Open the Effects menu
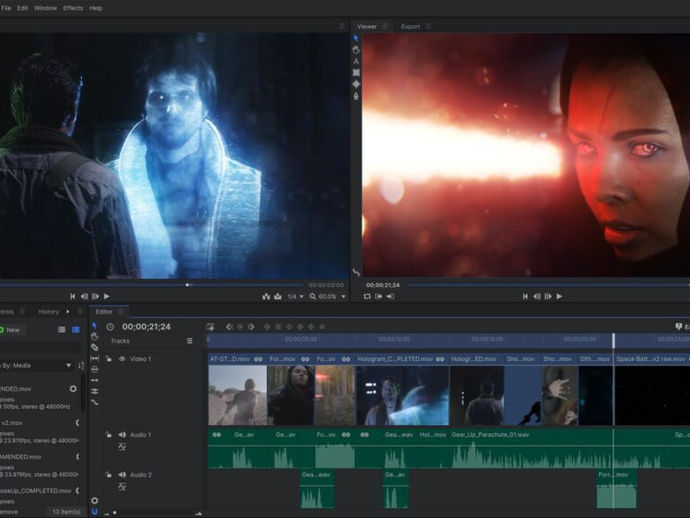Viewport: 690px width, 518px height. click(73, 7)
